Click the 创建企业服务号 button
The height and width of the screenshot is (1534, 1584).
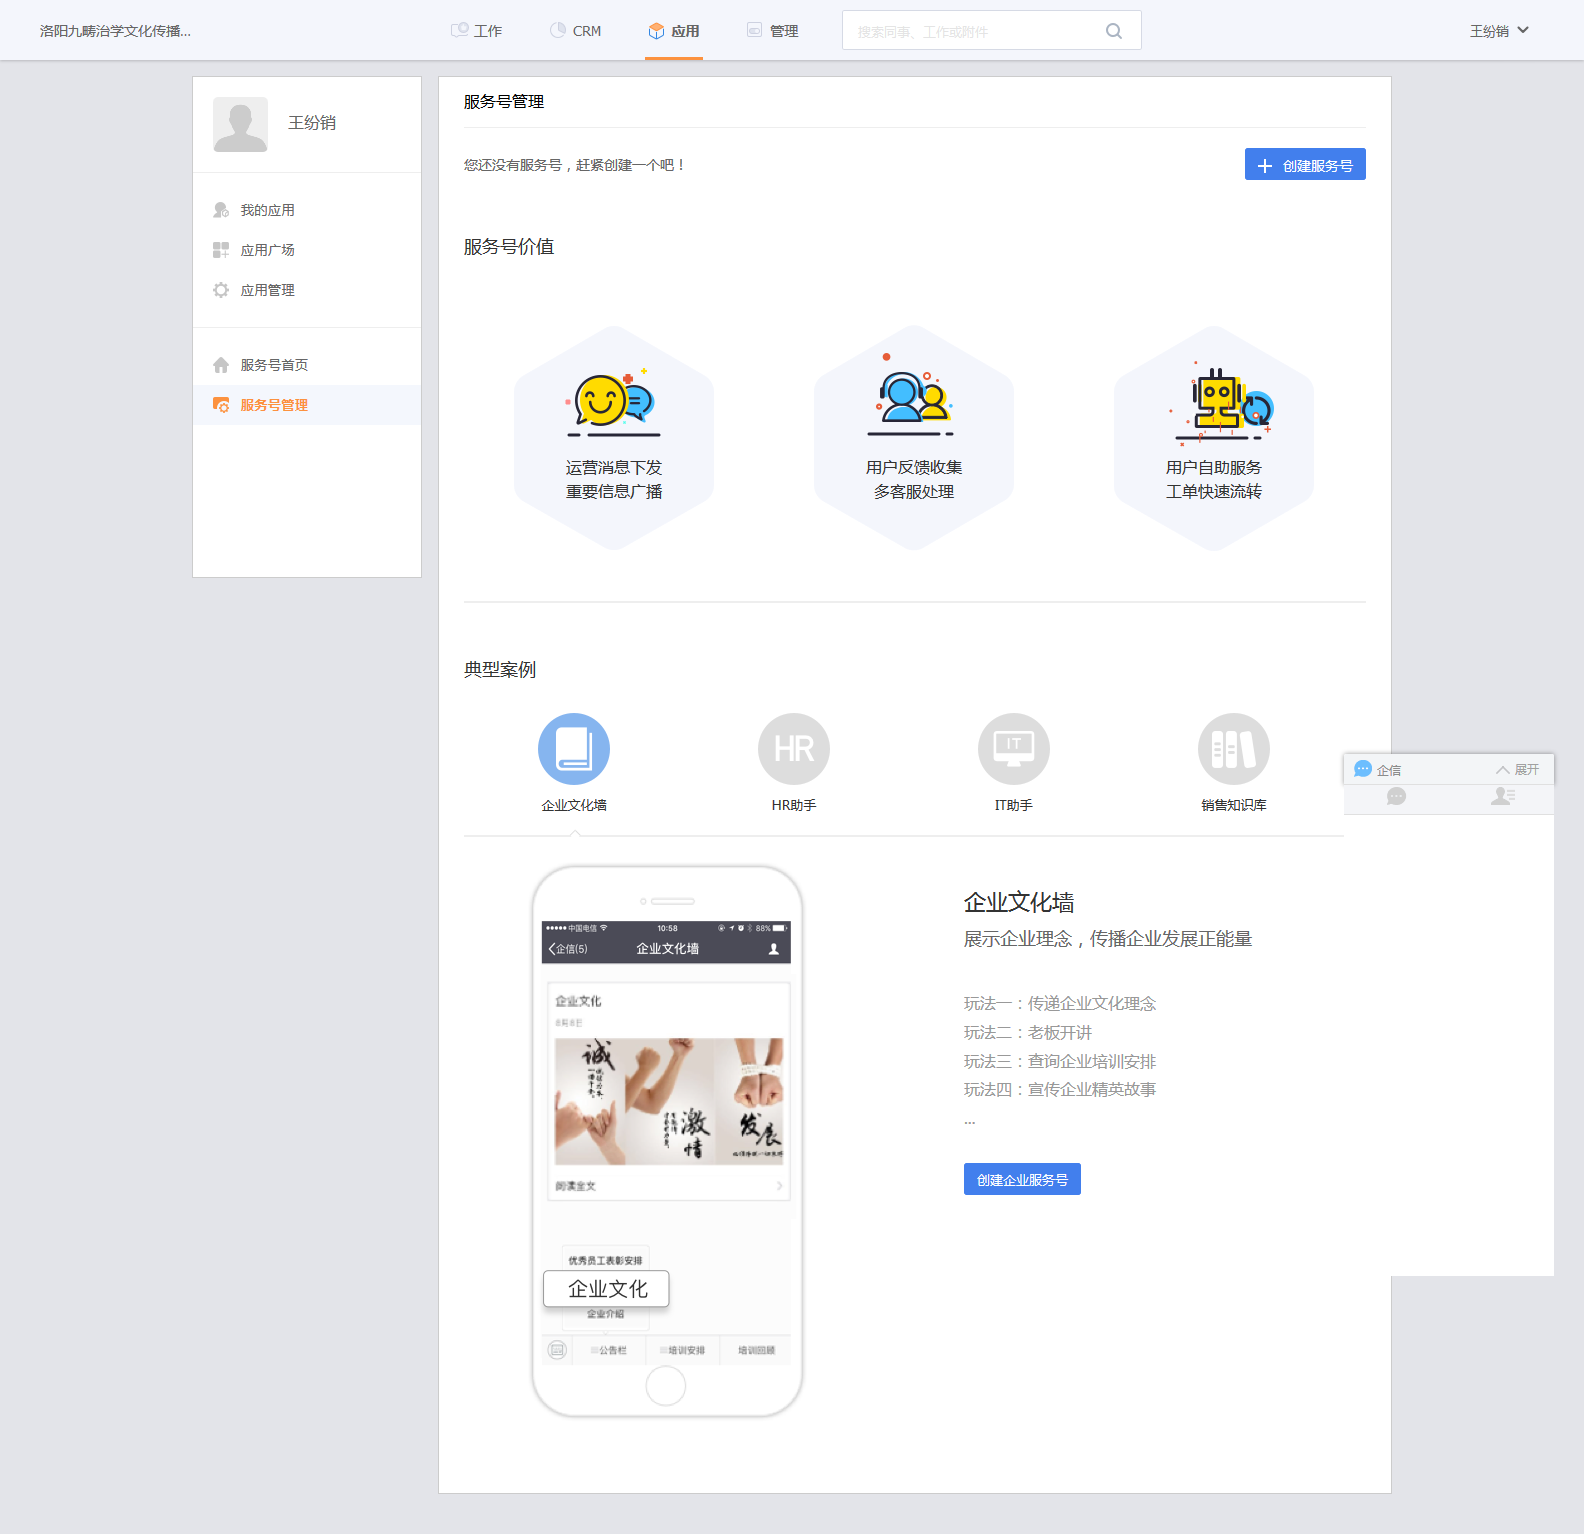1022,1180
